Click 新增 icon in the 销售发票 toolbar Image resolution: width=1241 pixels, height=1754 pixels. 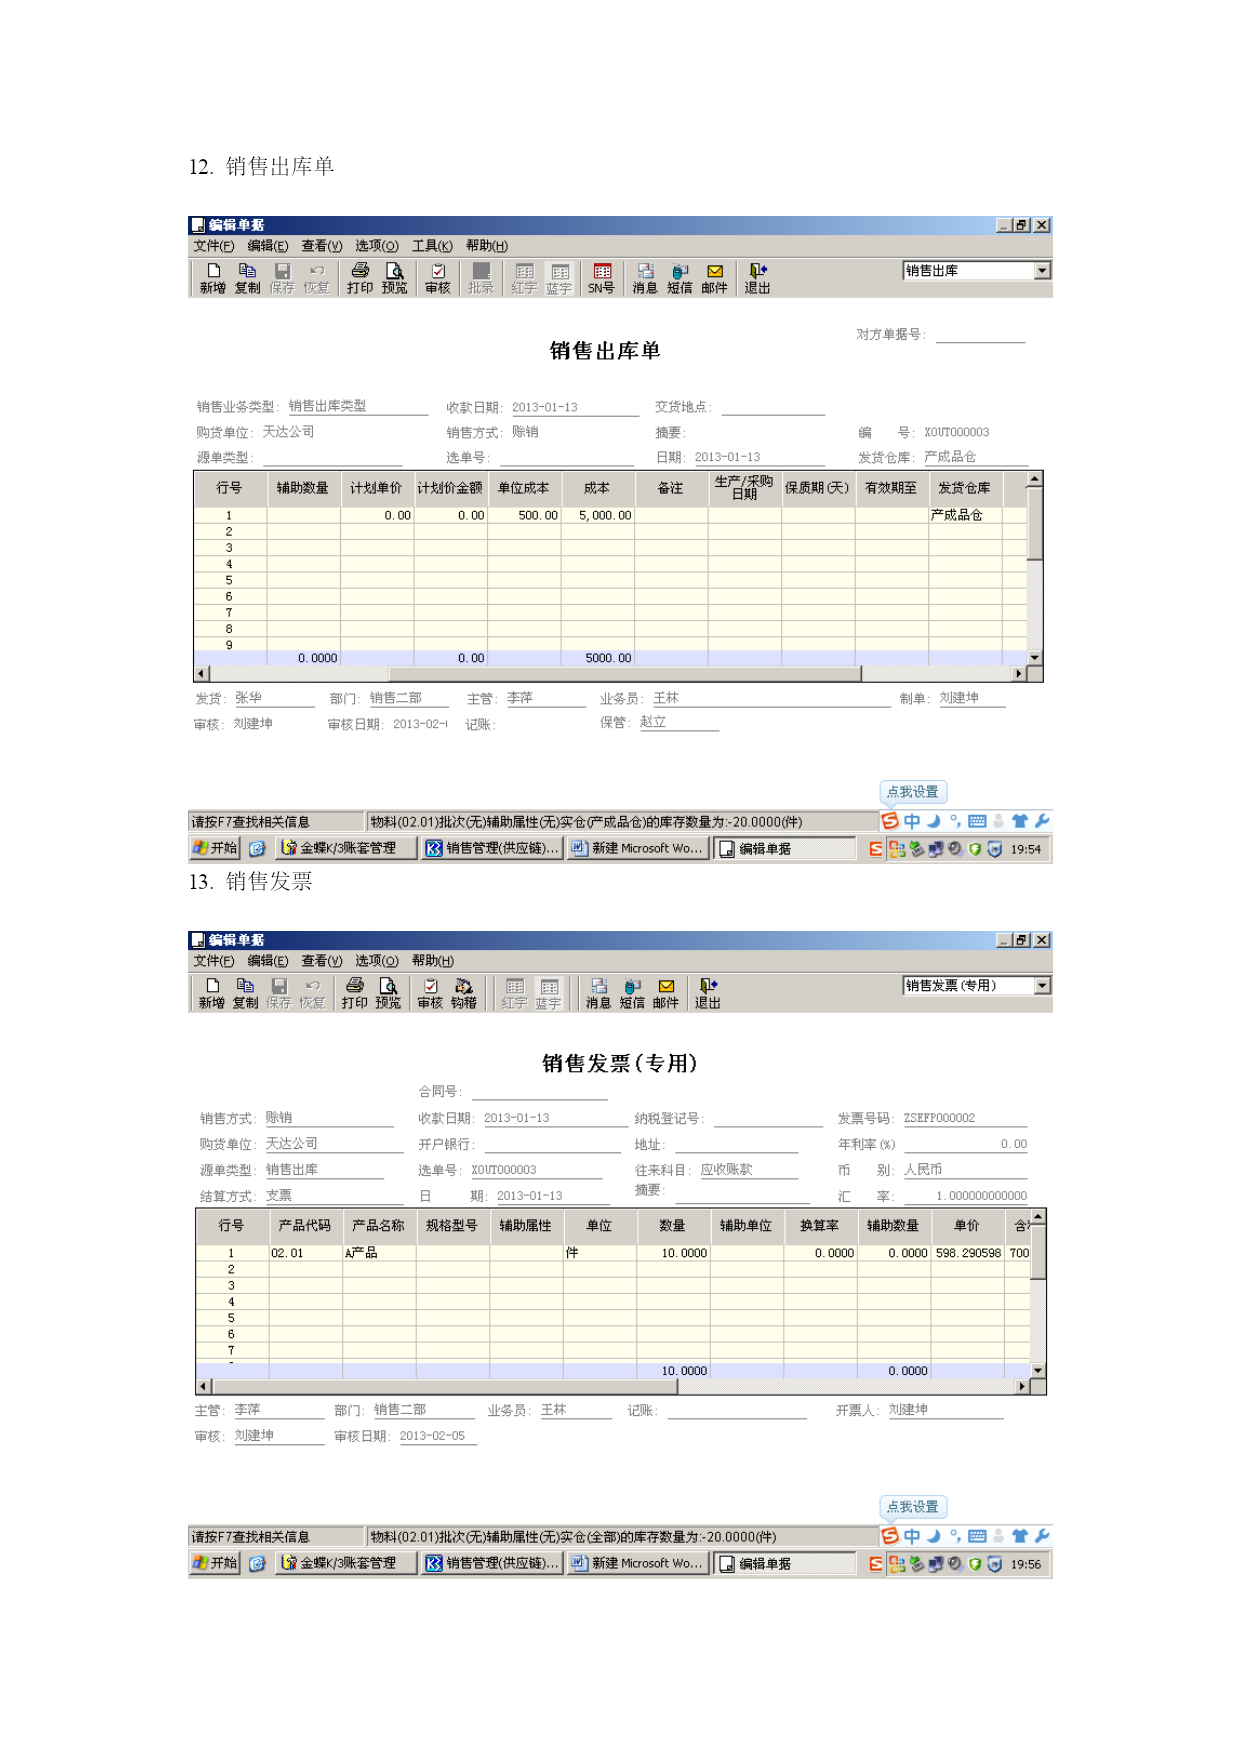[212, 993]
